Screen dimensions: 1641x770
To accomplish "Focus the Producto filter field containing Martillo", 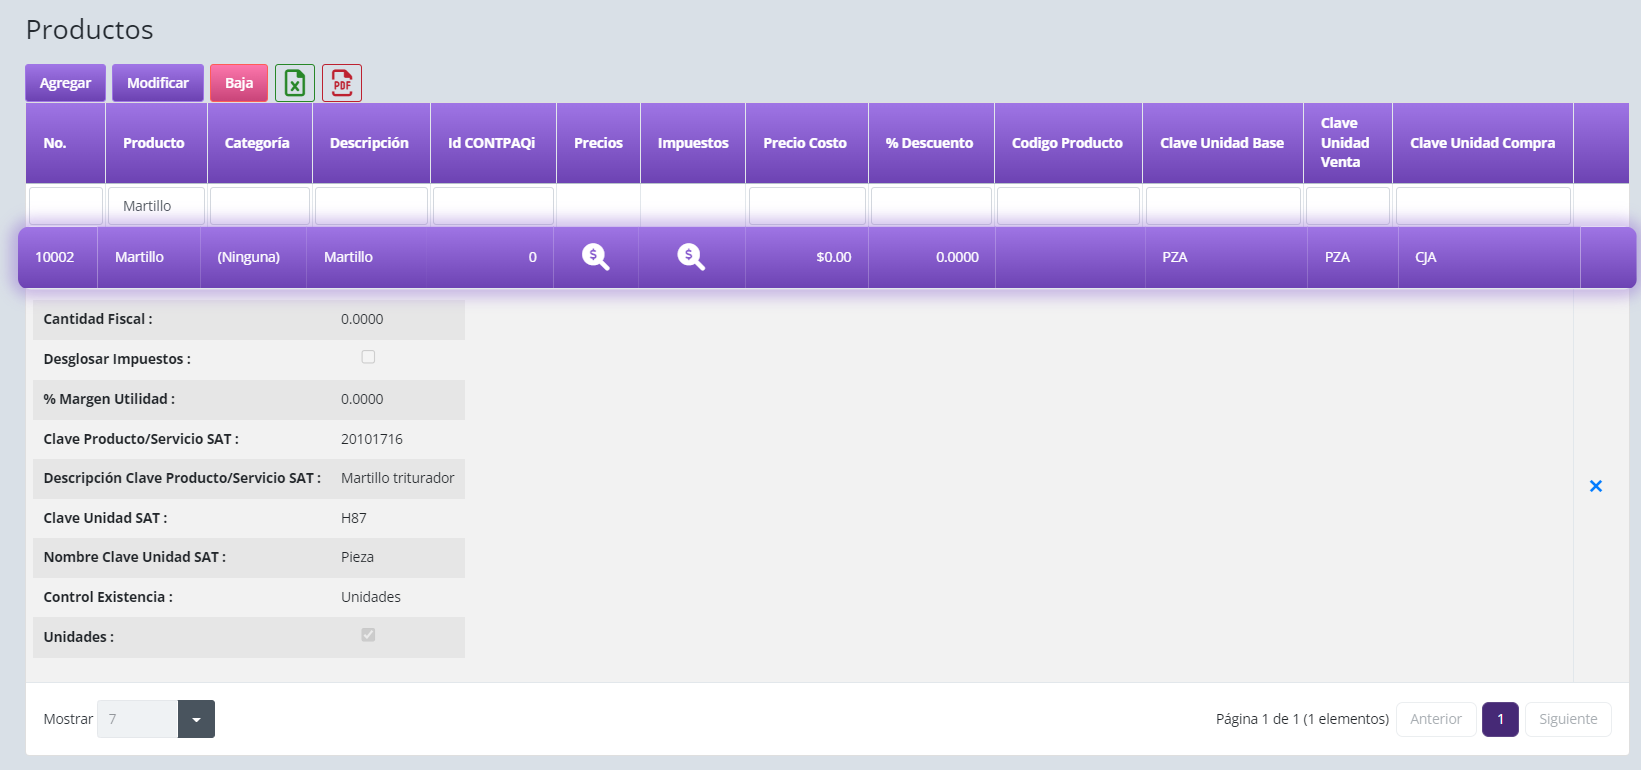I will [156, 206].
